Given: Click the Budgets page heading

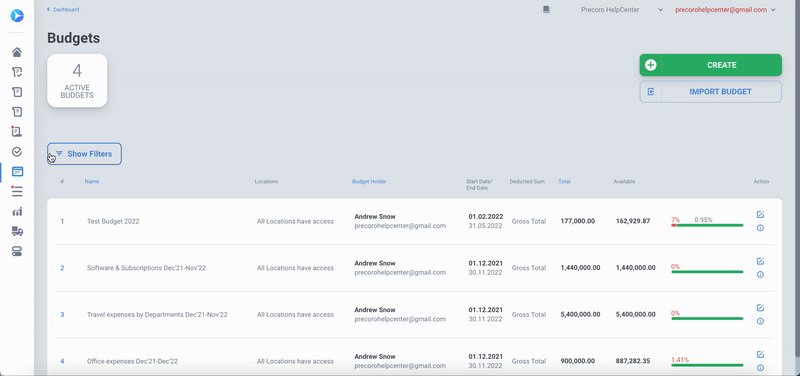Looking at the screenshot, I should (x=73, y=38).
